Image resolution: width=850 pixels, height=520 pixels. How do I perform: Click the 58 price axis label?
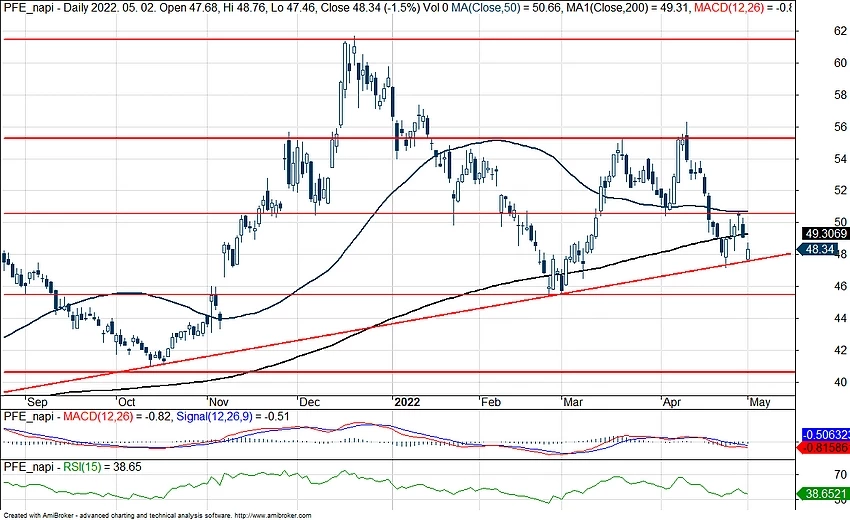click(x=840, y=95)
